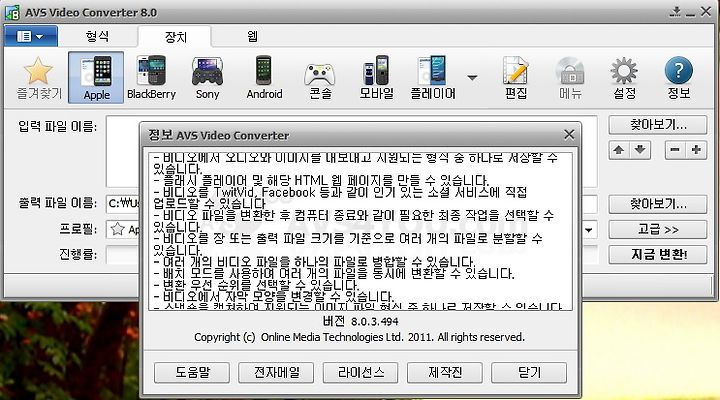The image size is (720, 400).
Task: Select the Apple device category
Action: (96, 78)
